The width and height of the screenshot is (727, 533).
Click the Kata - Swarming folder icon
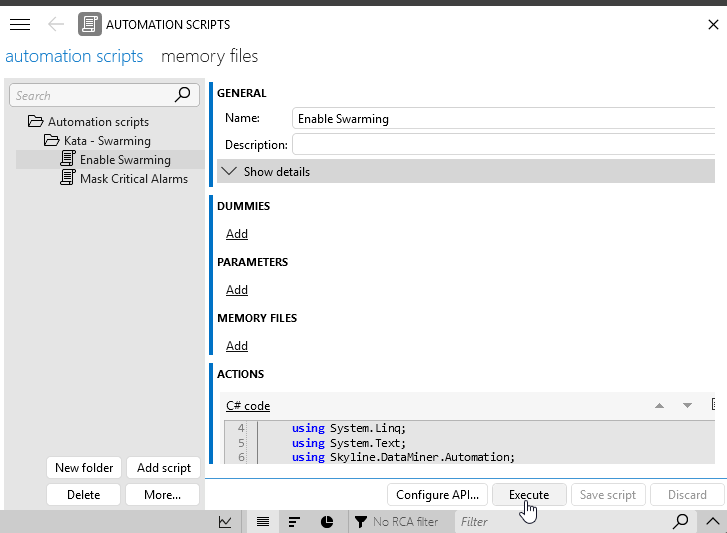coord(51,140)
